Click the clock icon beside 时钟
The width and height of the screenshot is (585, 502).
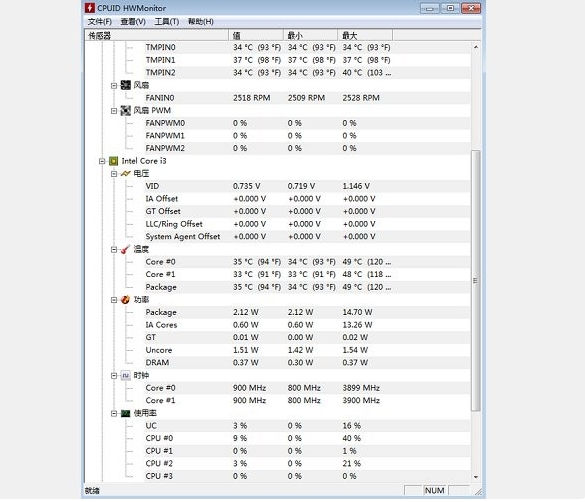(126, 376)
